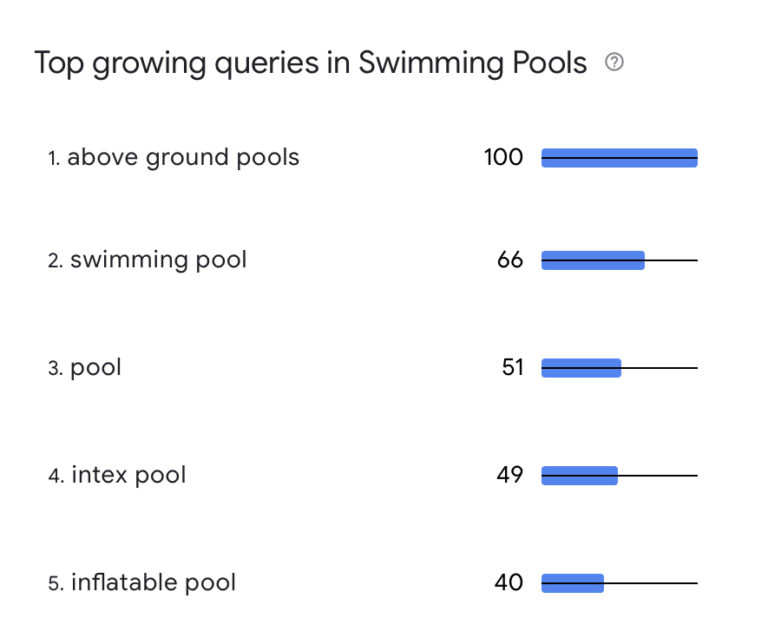This screenshot has height=638, width=768.
Task: Click the blue bar next to score 40
Action: pyautogui.click(x=573, y=582)
